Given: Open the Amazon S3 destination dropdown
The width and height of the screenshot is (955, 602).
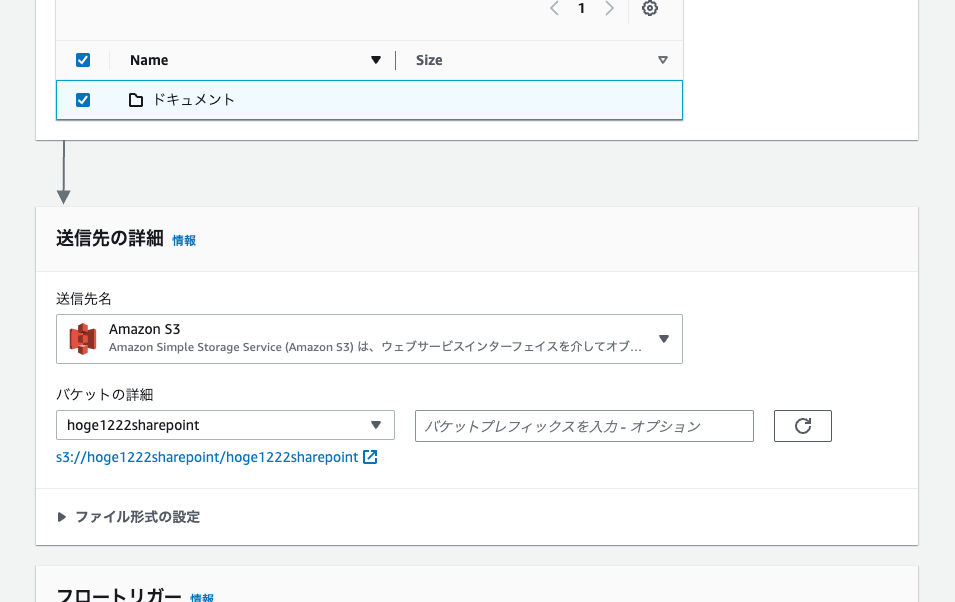Looking at the screenshot, I should 663,338.
